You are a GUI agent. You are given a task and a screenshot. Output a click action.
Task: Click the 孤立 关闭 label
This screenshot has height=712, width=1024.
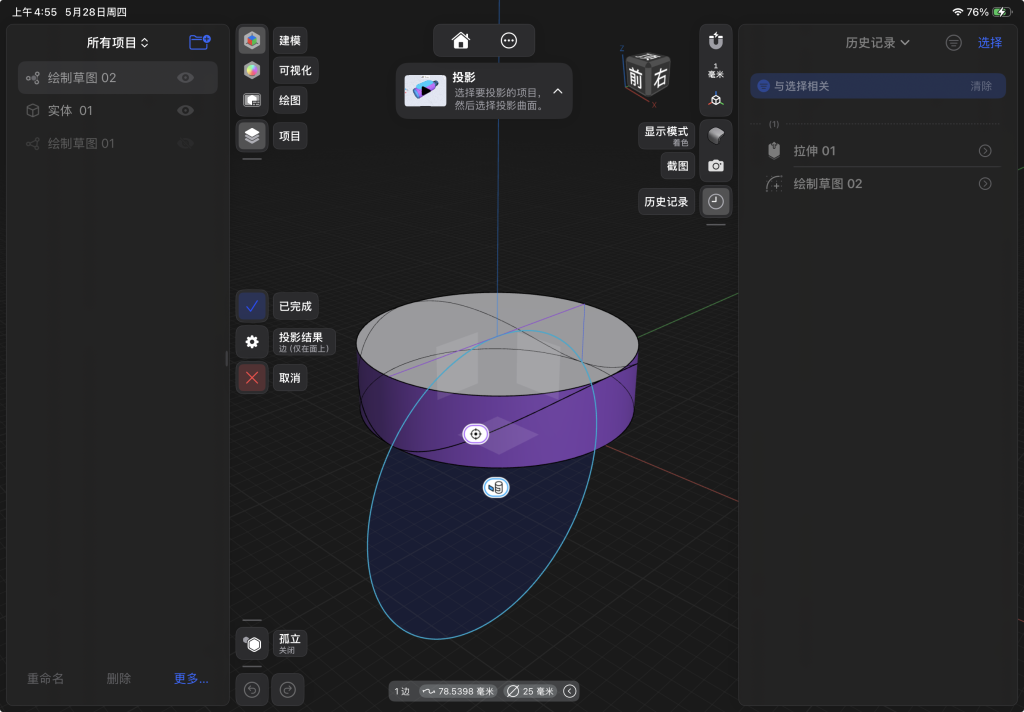pyautogui.click(x=290, y=643)
